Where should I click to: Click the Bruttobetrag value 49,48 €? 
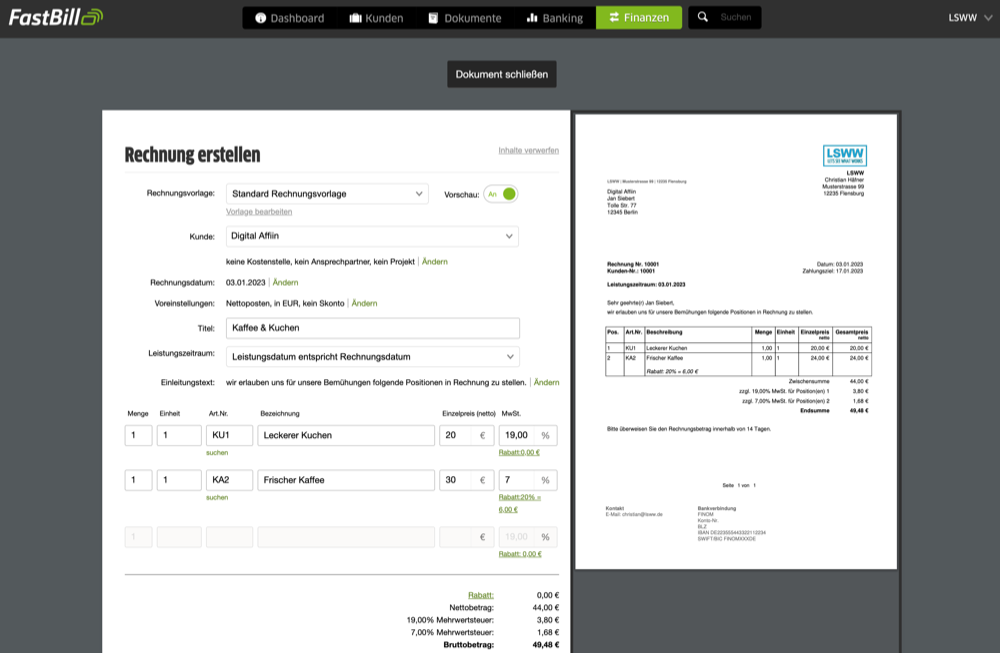[x=545, y=645]
